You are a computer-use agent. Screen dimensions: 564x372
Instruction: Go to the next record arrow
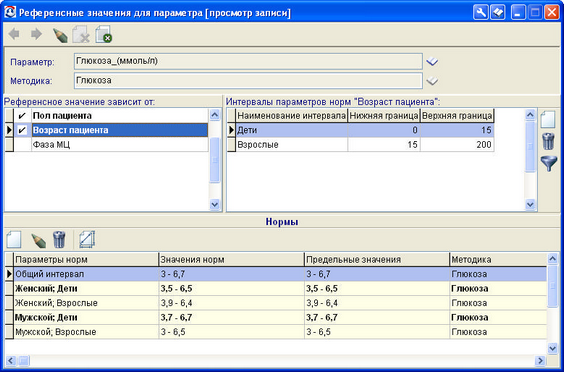click(36, 35)
